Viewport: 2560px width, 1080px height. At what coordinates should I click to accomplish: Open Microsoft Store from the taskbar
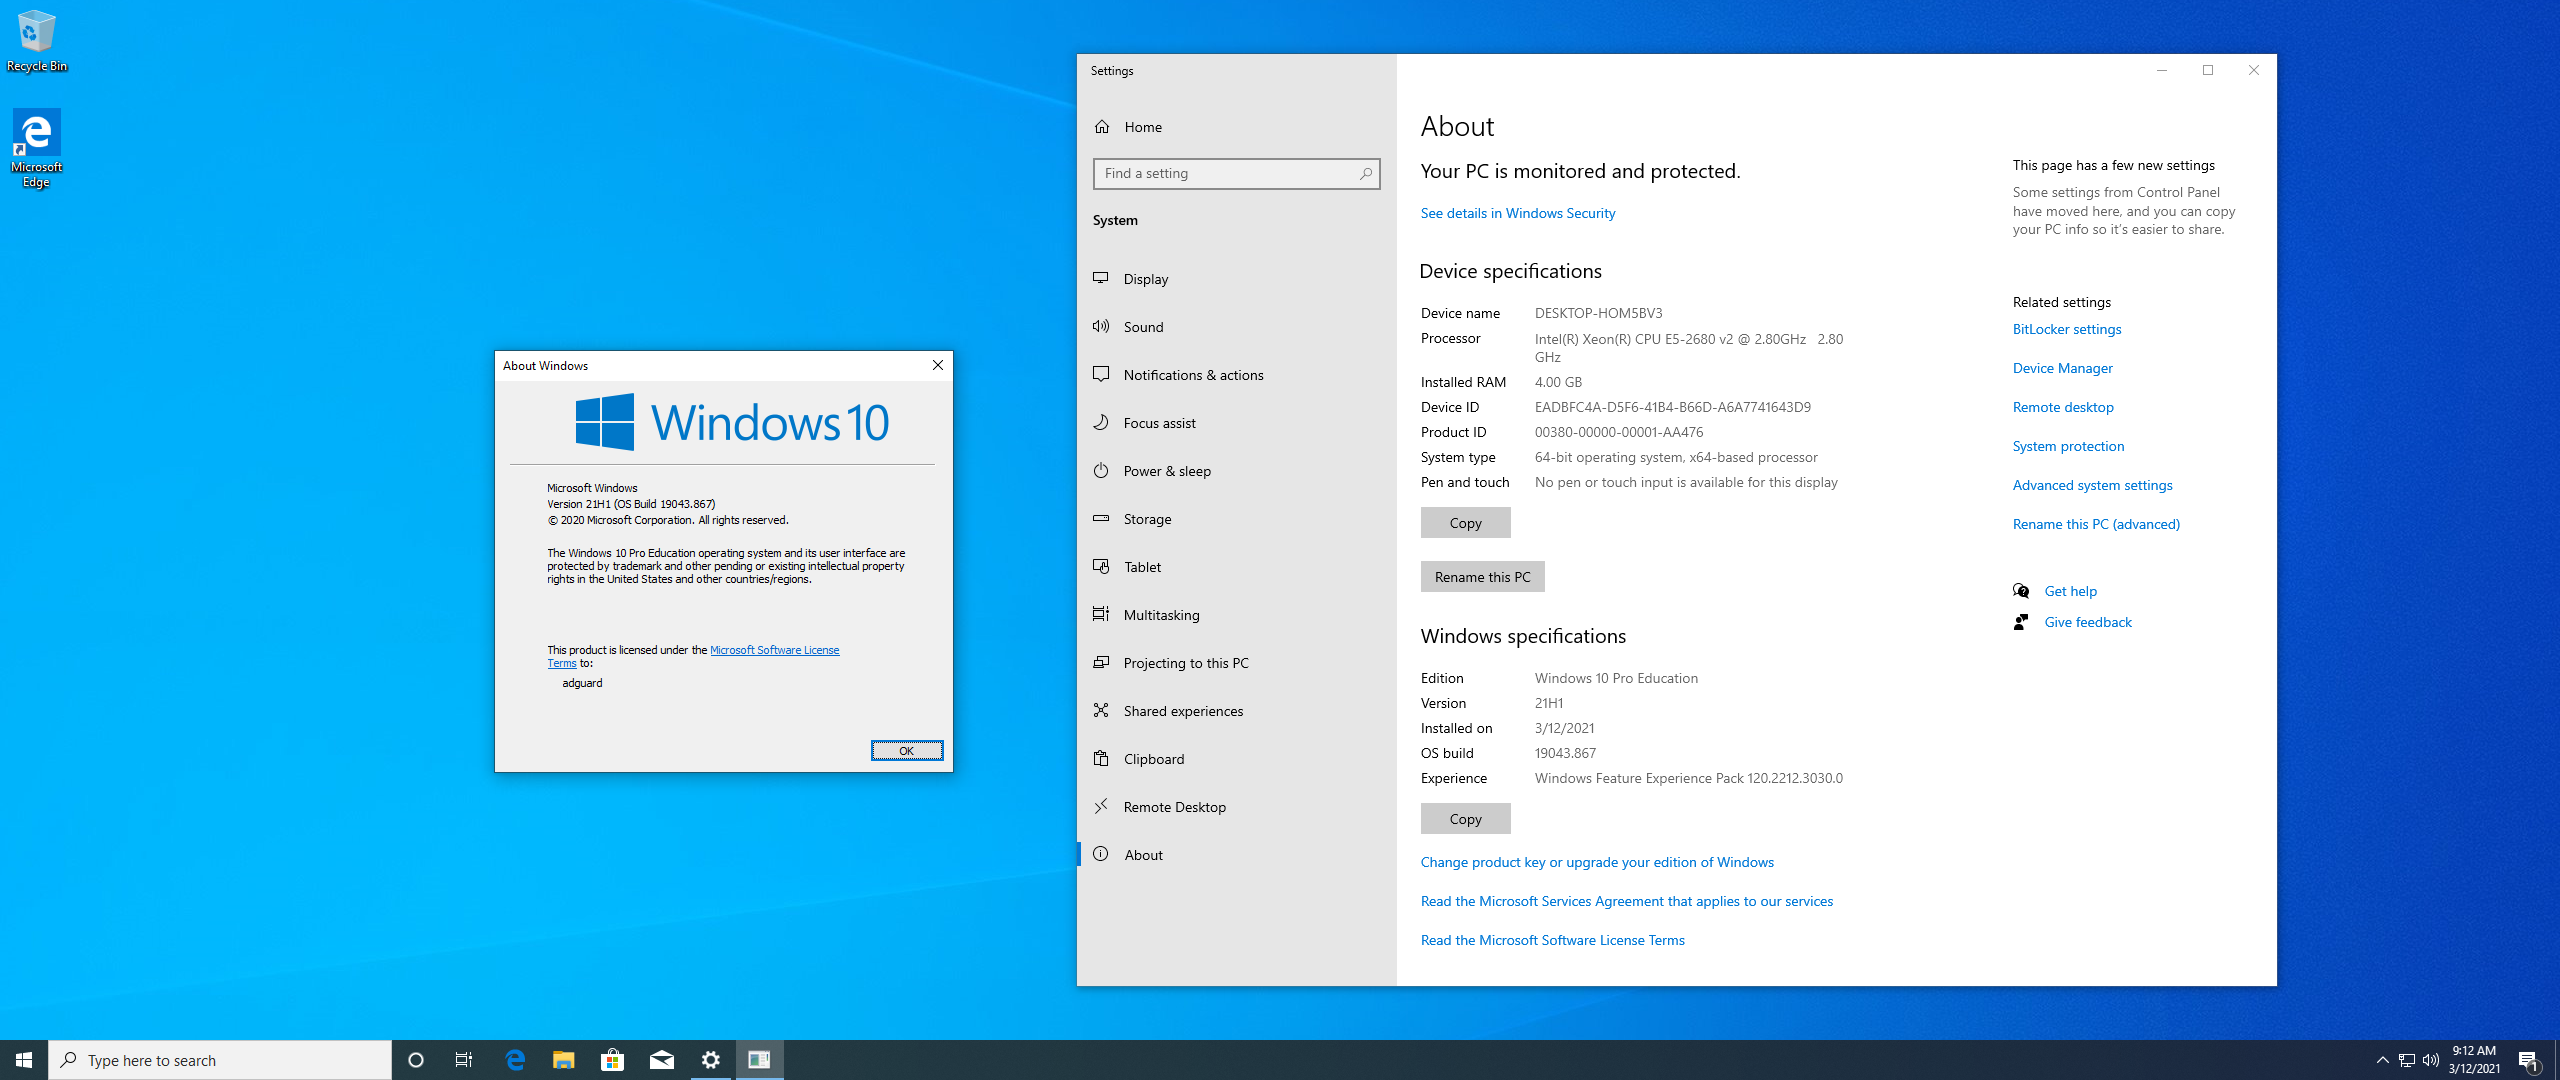[612, 1060]
